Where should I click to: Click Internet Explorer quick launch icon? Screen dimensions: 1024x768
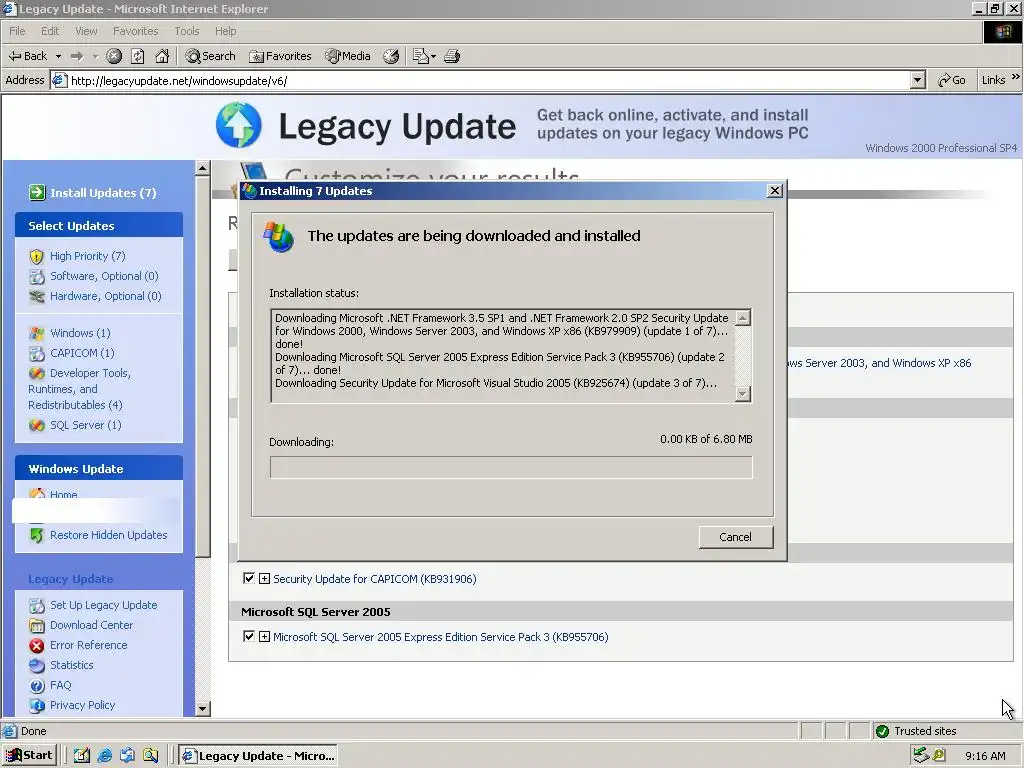(104, 756)
